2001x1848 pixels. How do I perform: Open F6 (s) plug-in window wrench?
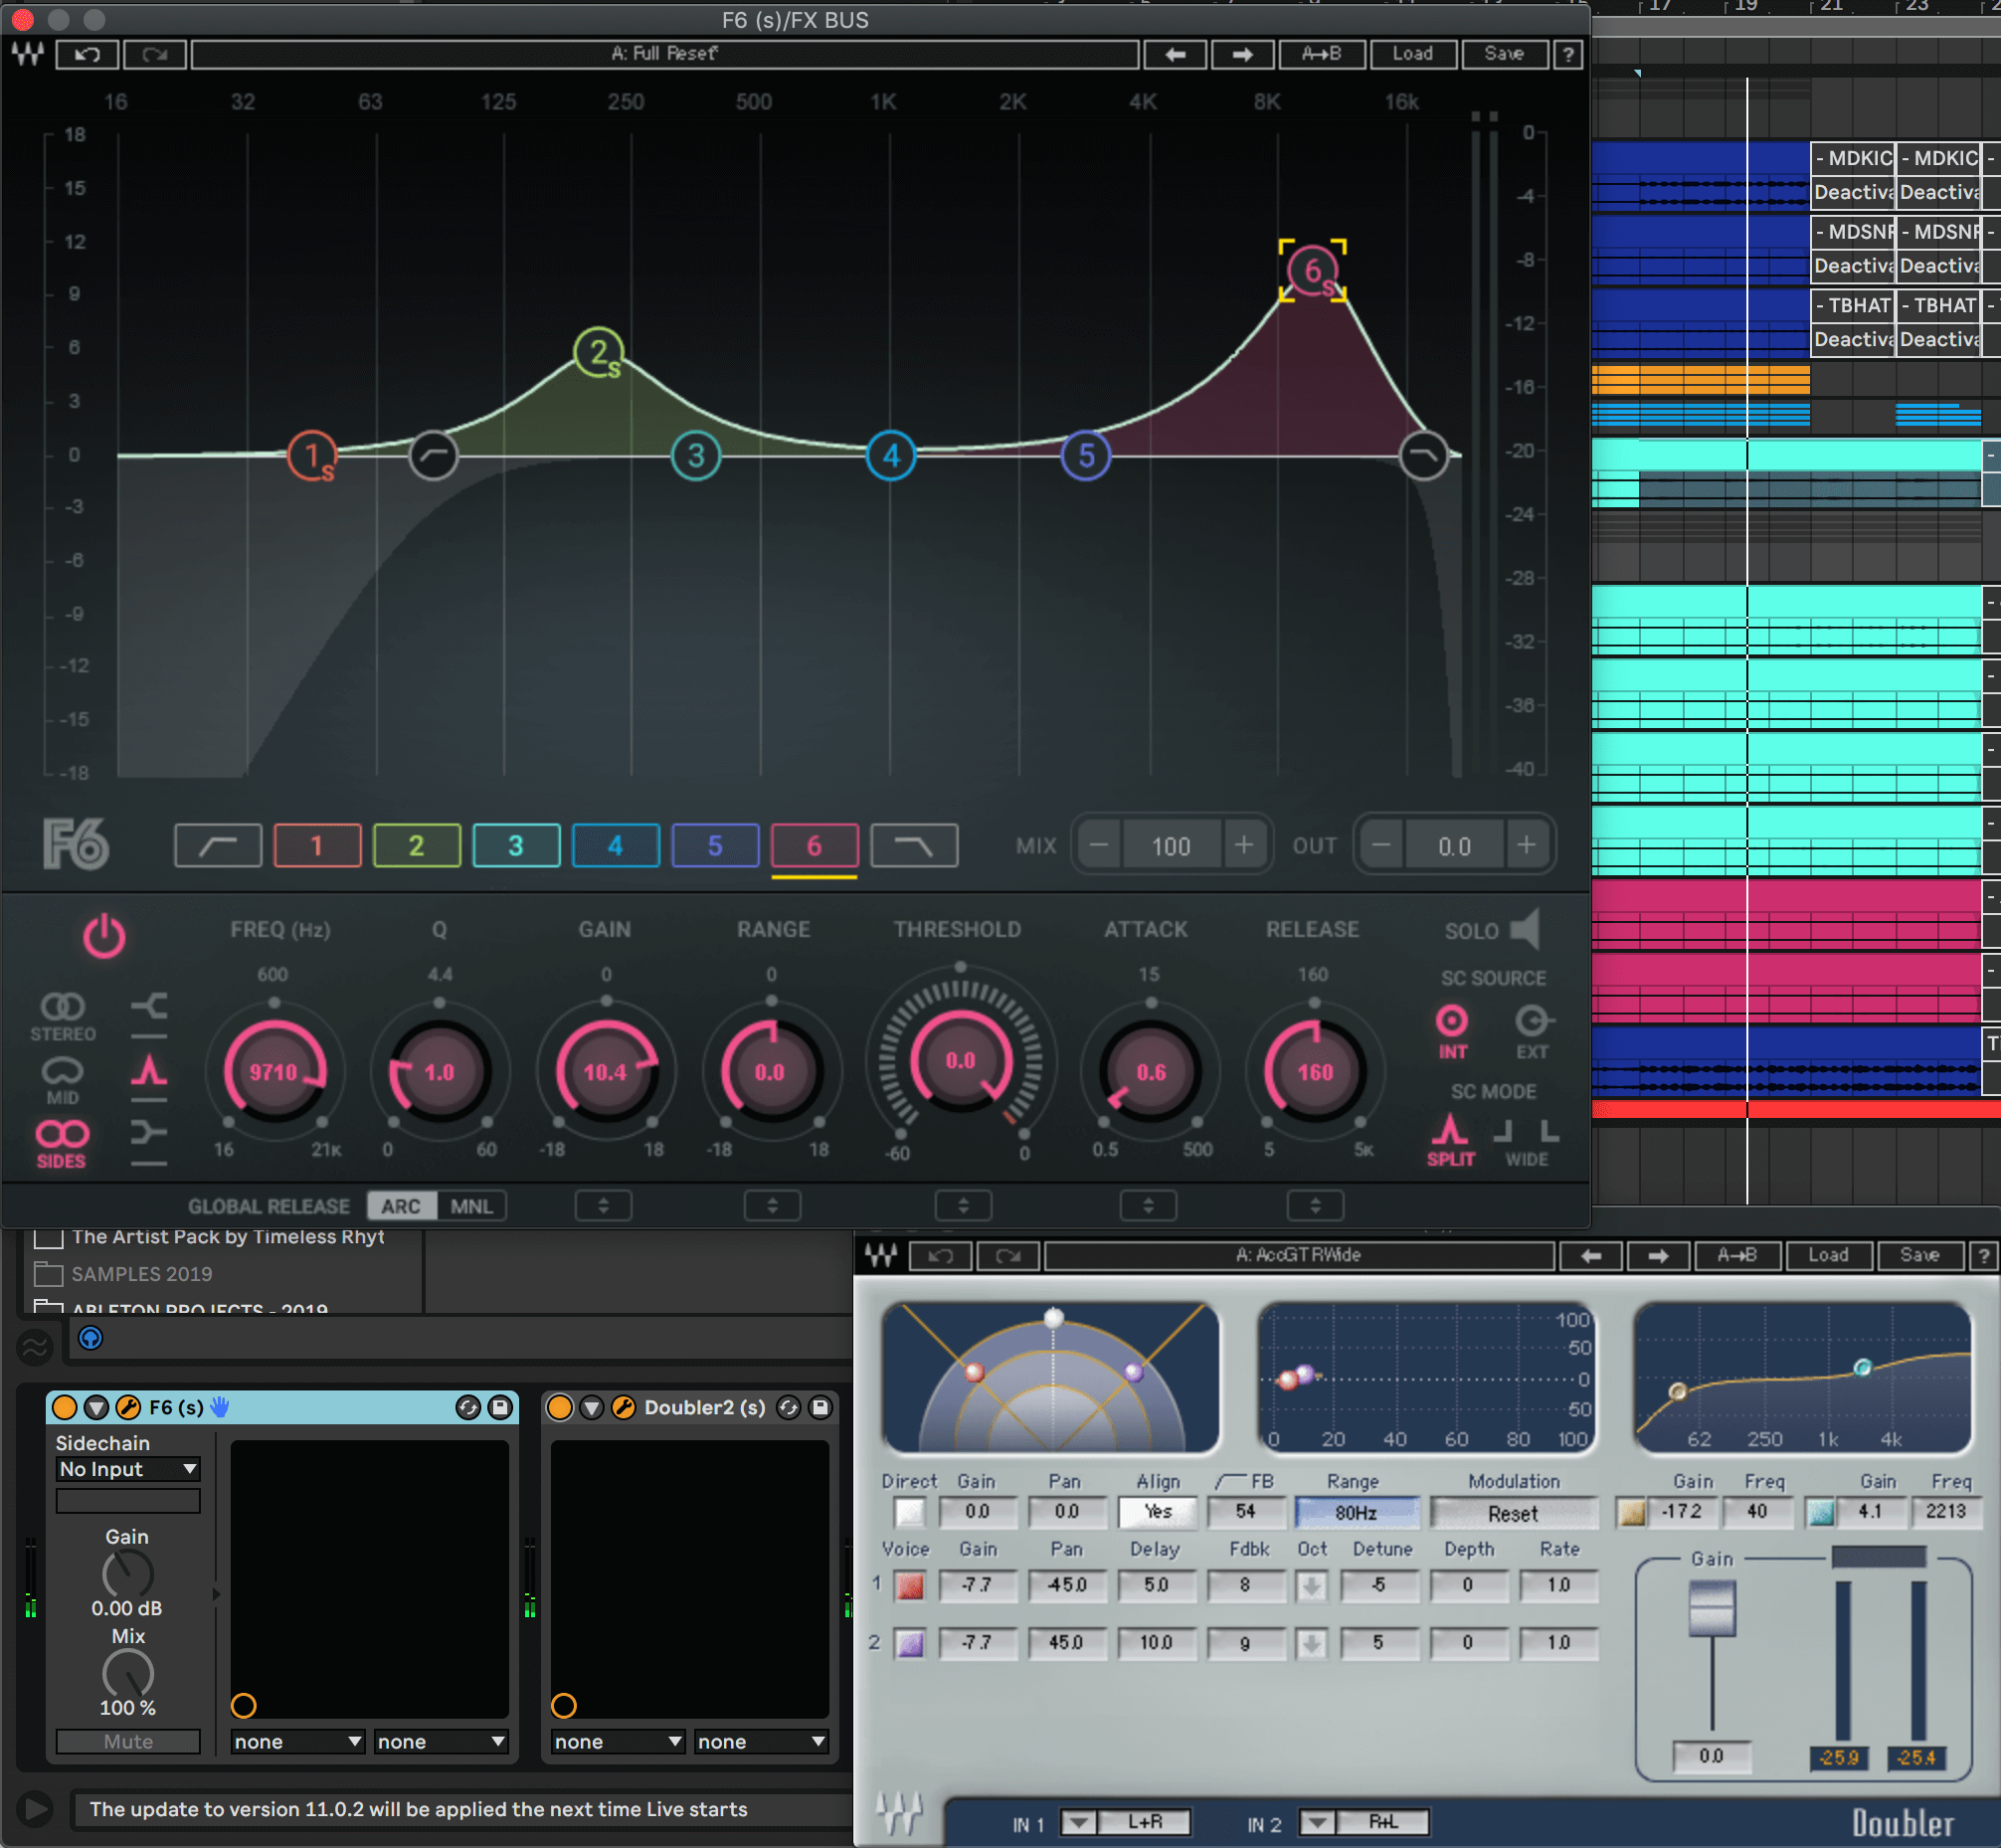click(x=128, y=1407)
